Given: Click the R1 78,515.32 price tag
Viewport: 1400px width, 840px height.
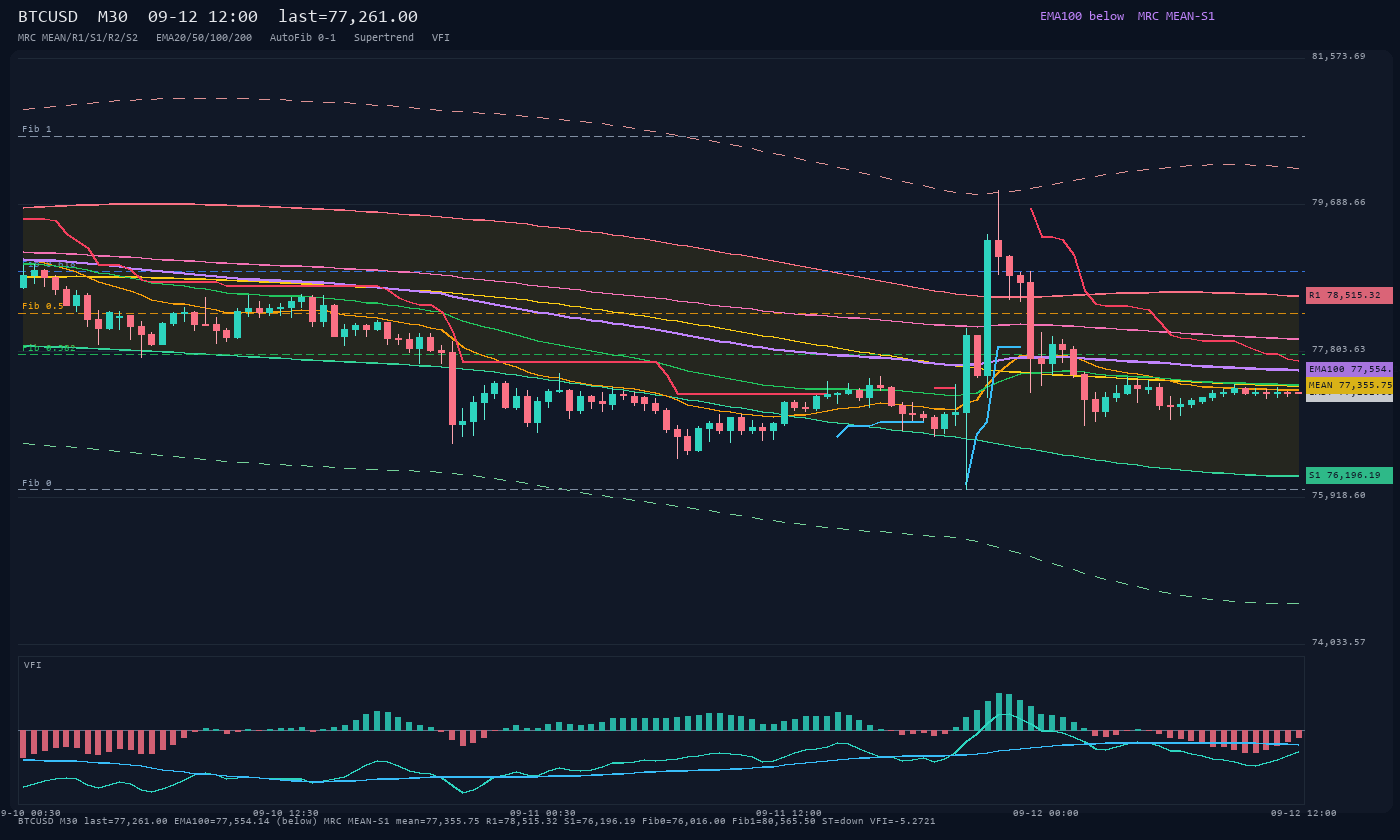Looking at the screenshot, I should coord(1349,295).
